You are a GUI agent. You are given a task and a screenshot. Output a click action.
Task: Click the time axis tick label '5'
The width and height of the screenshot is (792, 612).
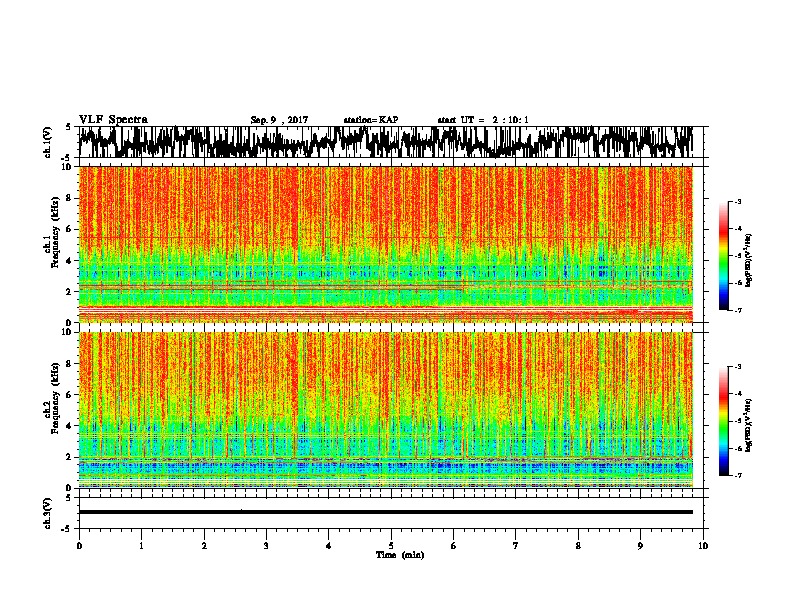[391, 546]
